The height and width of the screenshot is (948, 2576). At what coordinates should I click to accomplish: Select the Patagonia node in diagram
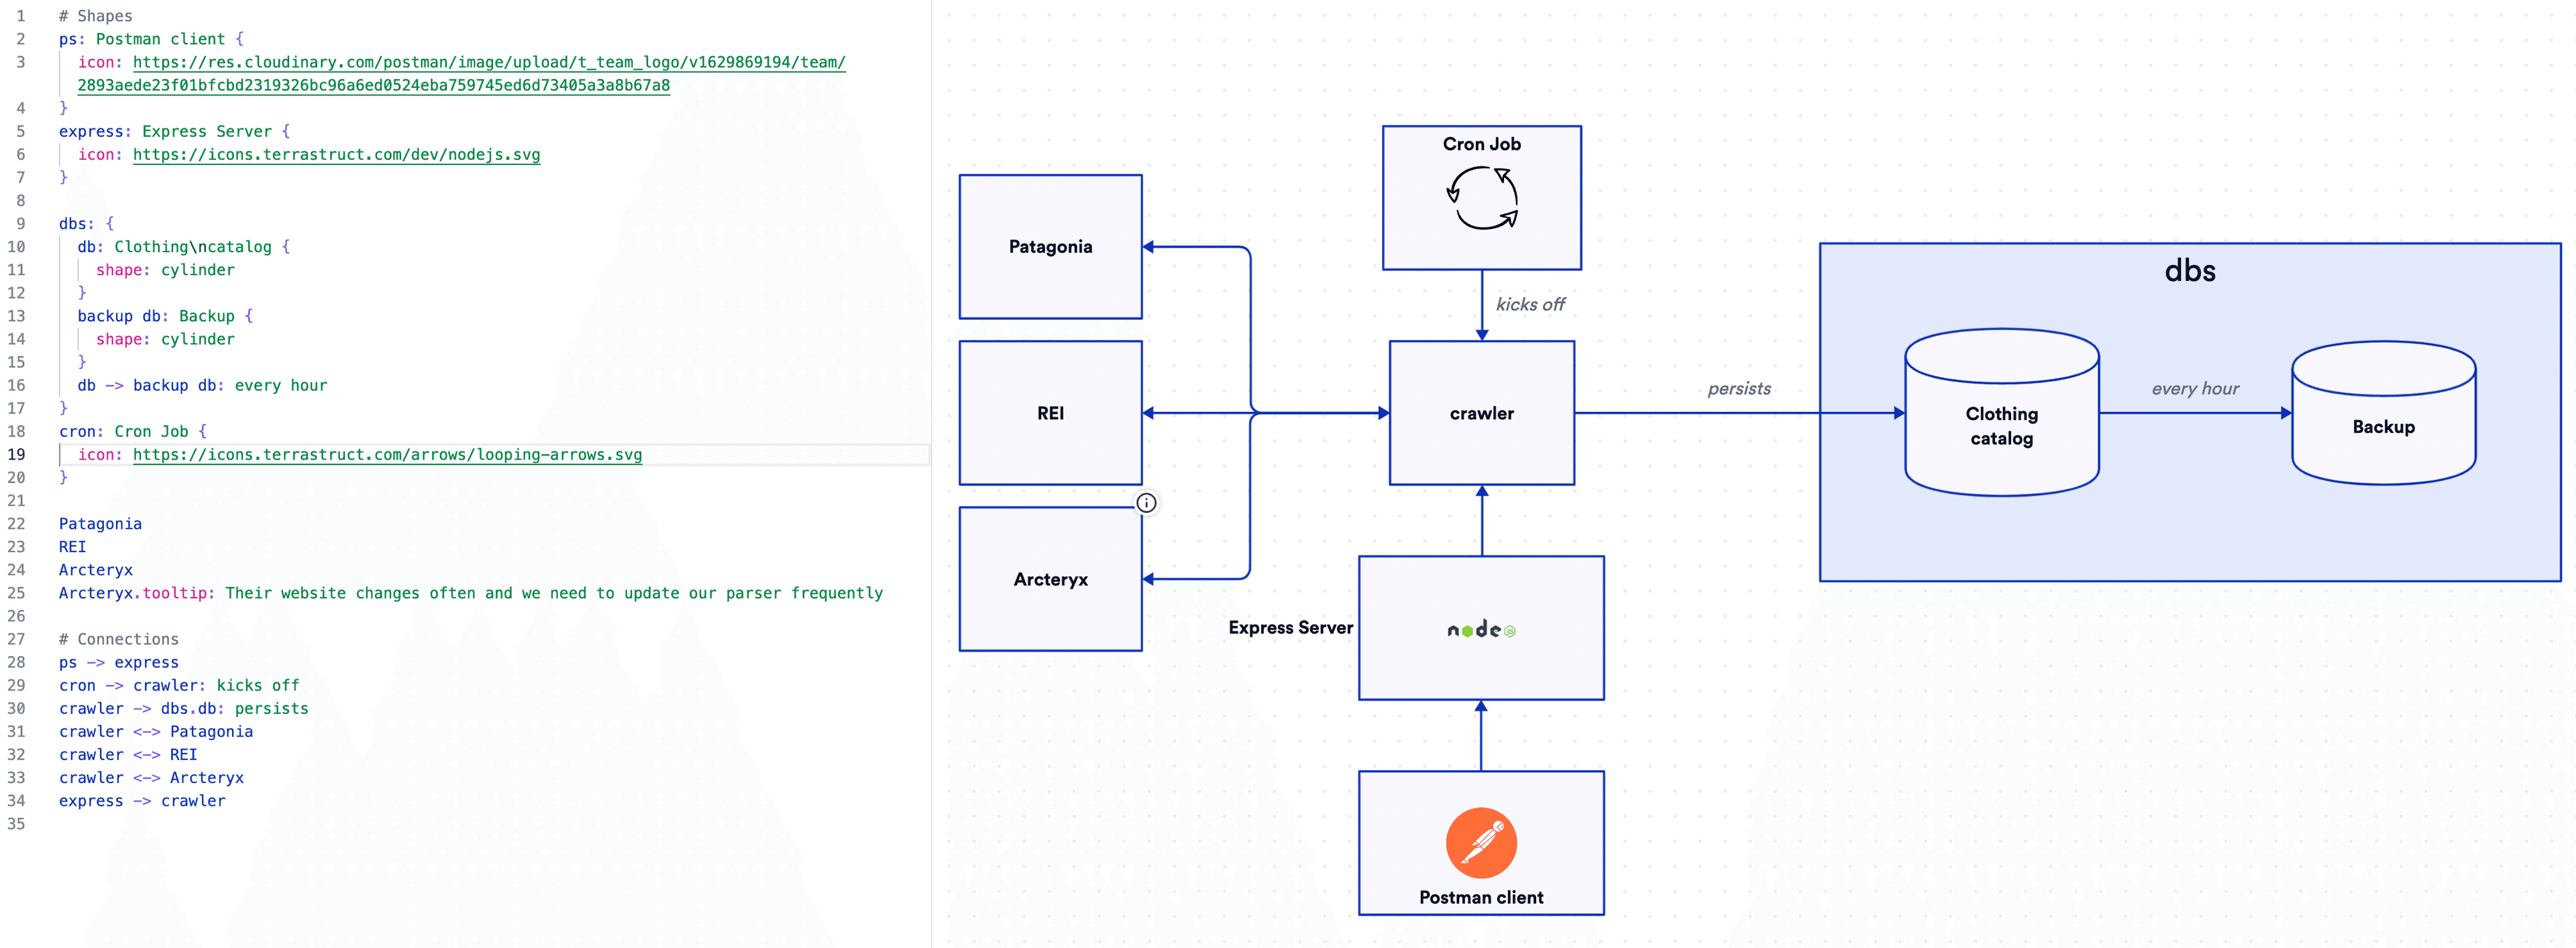click(1050, 247)
